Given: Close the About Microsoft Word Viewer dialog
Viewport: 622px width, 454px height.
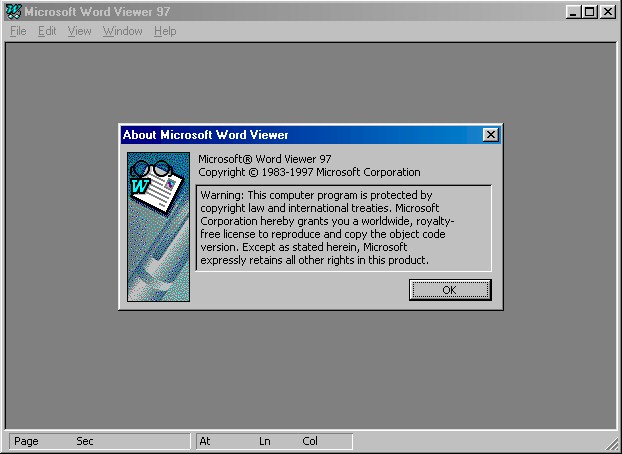Looking at the screenshot, I should (x=491, y=135).
